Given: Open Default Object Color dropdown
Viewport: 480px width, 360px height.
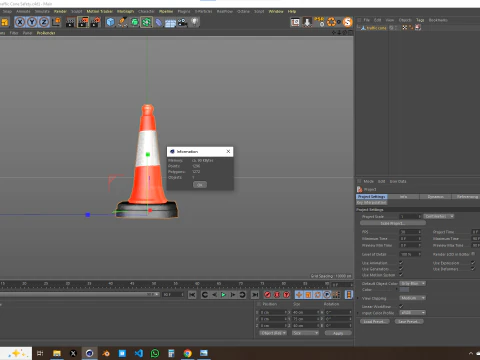Looking at the screenshot, I should (x=413, y=283).
